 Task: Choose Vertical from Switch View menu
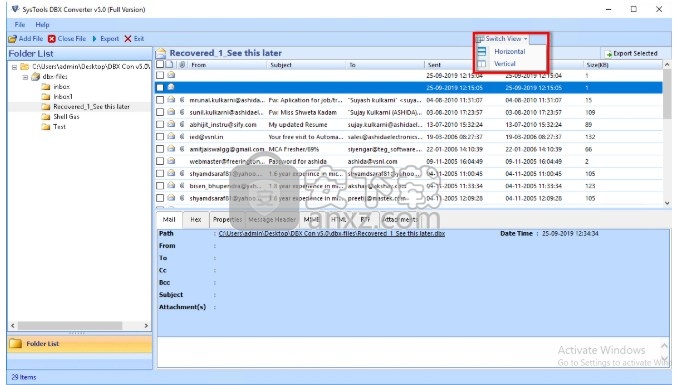pyautogui.click(x=505, y=64)
